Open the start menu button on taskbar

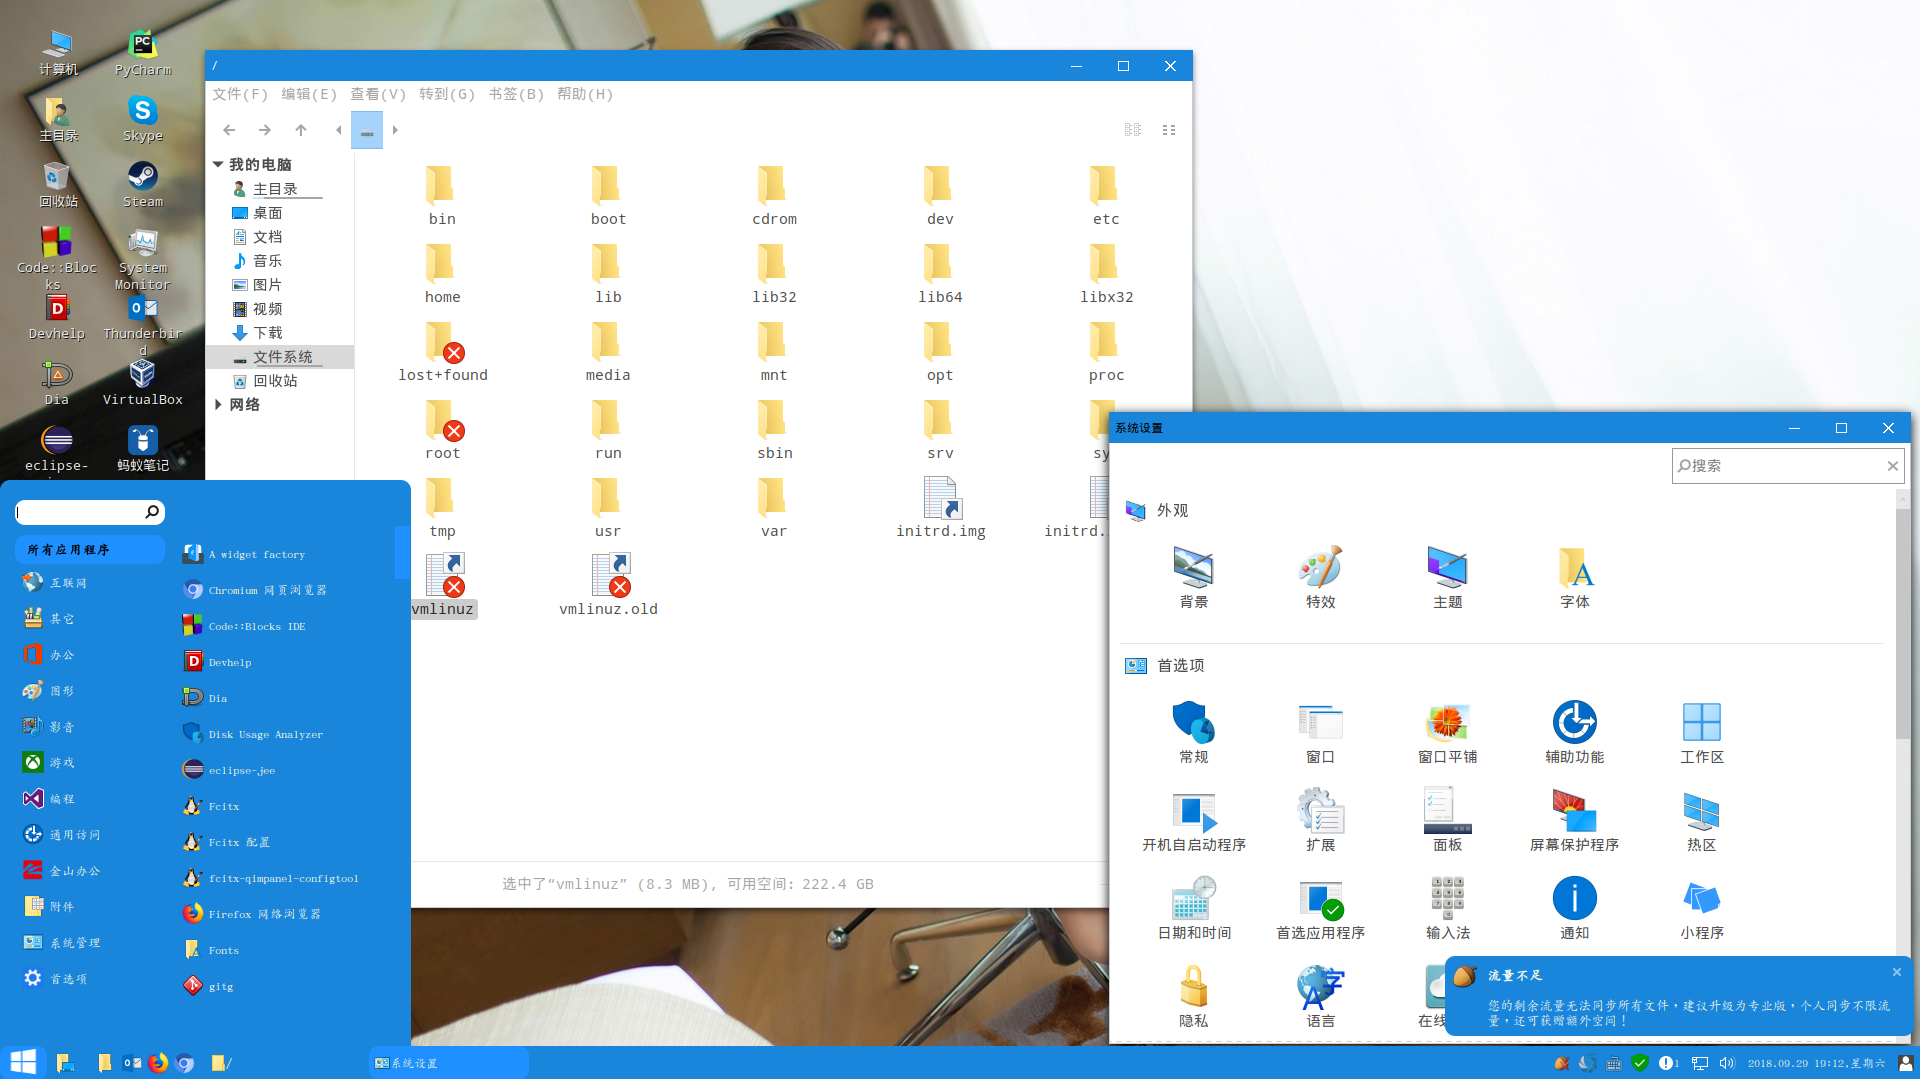(x=23, y=1062)
